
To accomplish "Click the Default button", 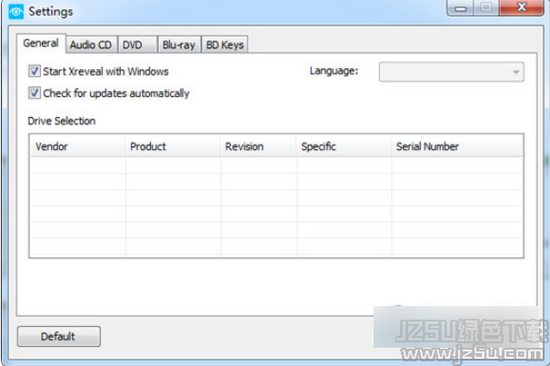I will click(x=59, y=336).
